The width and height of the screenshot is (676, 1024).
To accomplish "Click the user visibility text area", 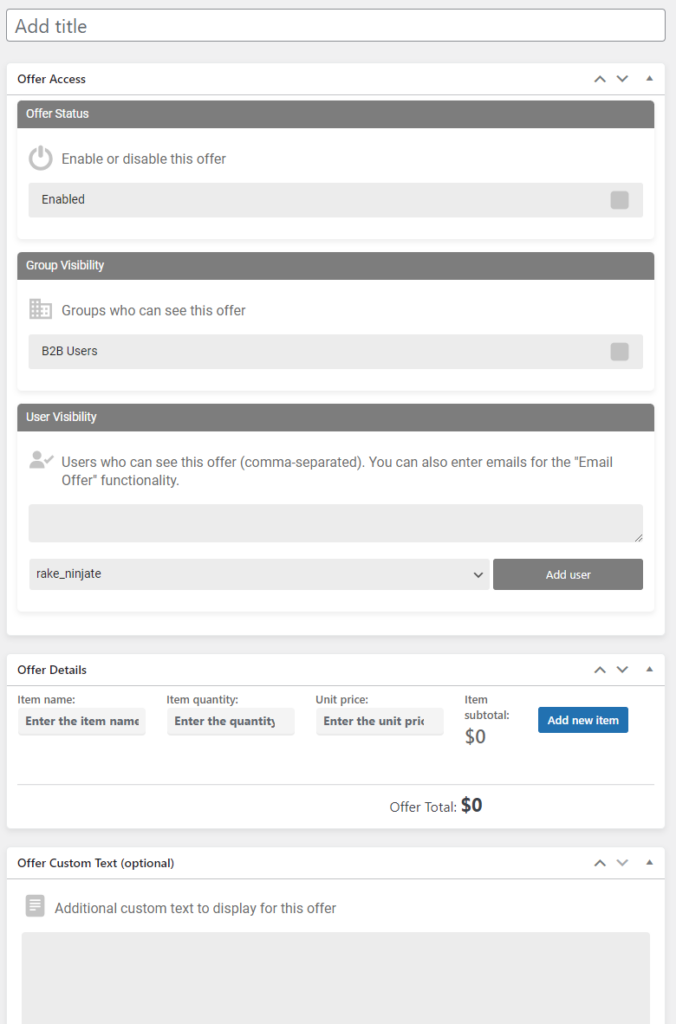I will tap(336, 522).
